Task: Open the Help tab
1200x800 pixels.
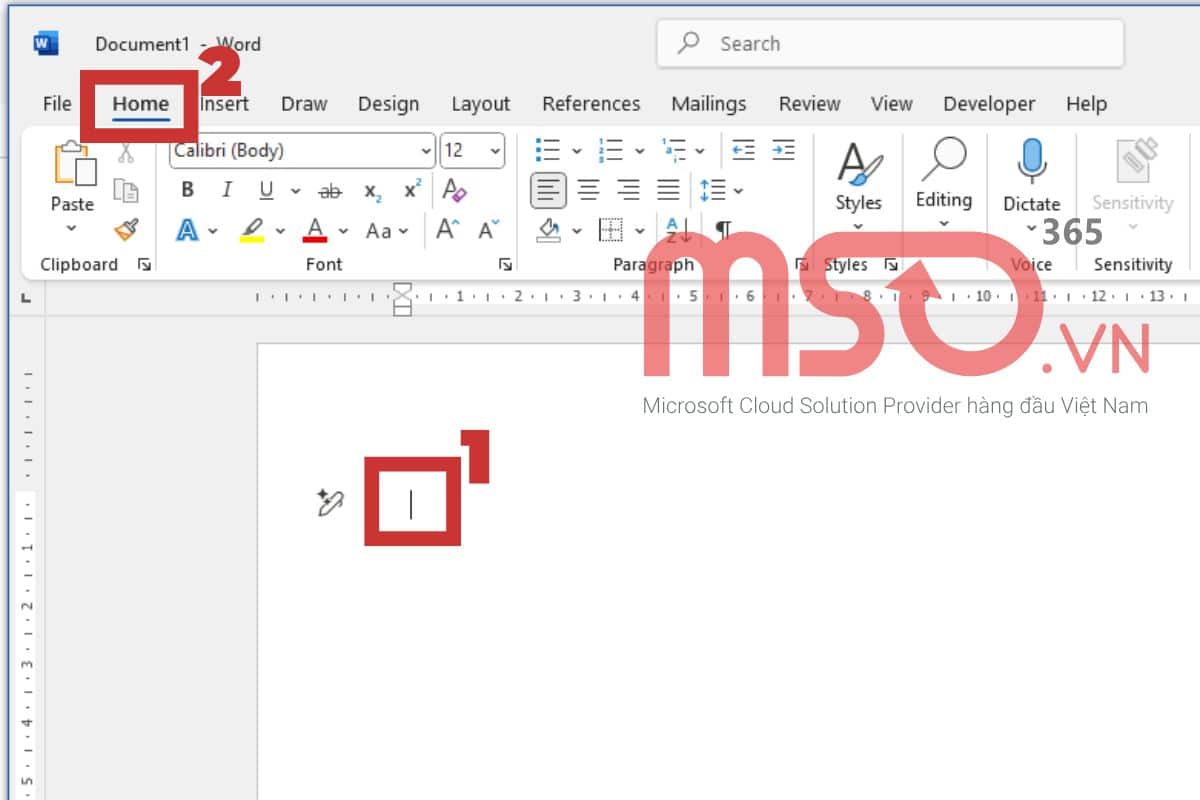Action: click(x=1086, y=104)
